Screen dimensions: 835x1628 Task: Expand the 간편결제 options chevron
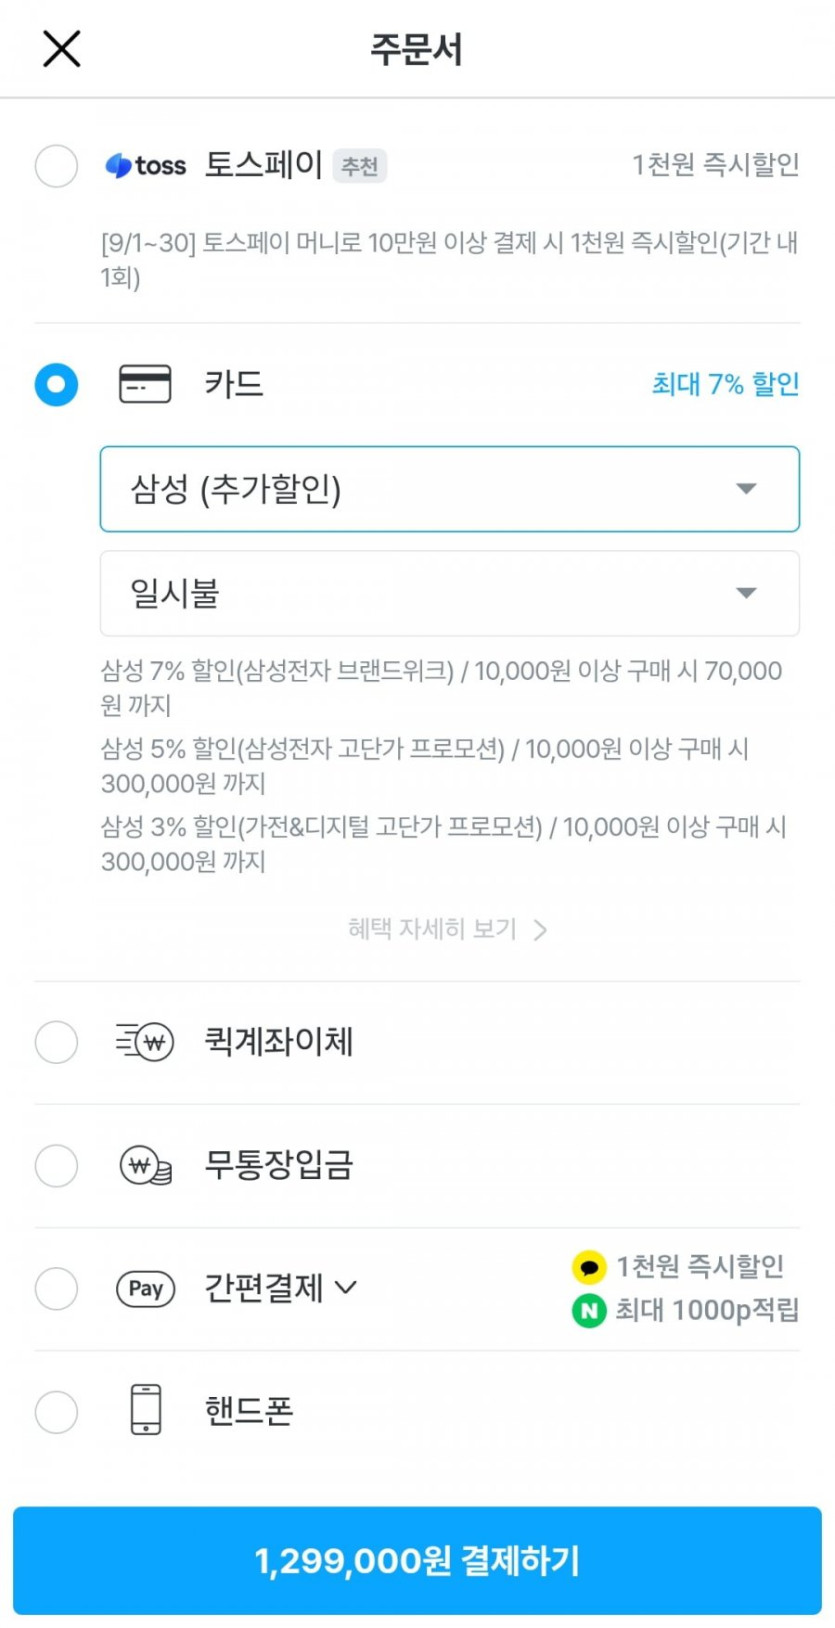coord(346,1287)
